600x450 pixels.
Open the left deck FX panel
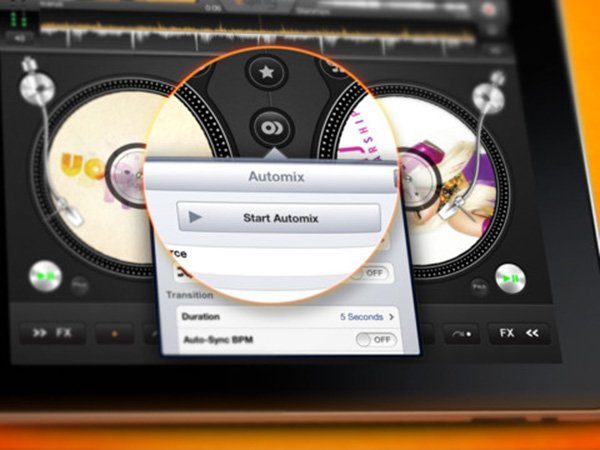point(53,333)
